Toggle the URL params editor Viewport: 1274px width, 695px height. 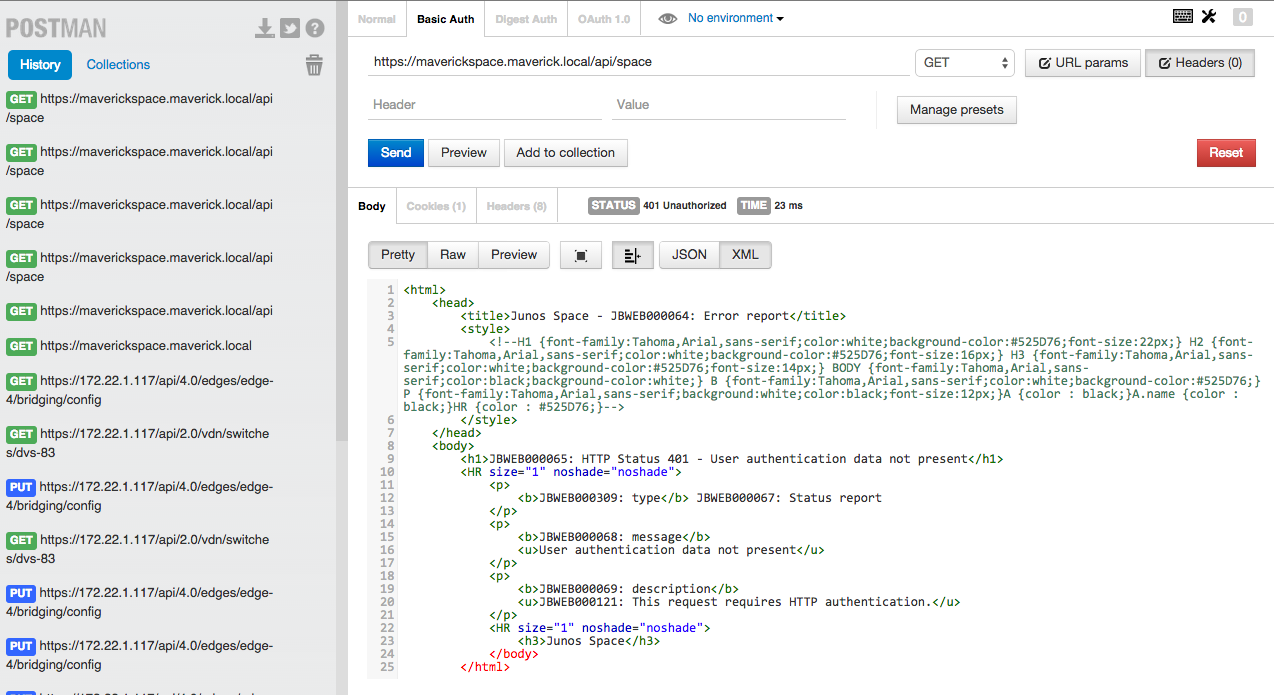click(x=1083, y=63)
